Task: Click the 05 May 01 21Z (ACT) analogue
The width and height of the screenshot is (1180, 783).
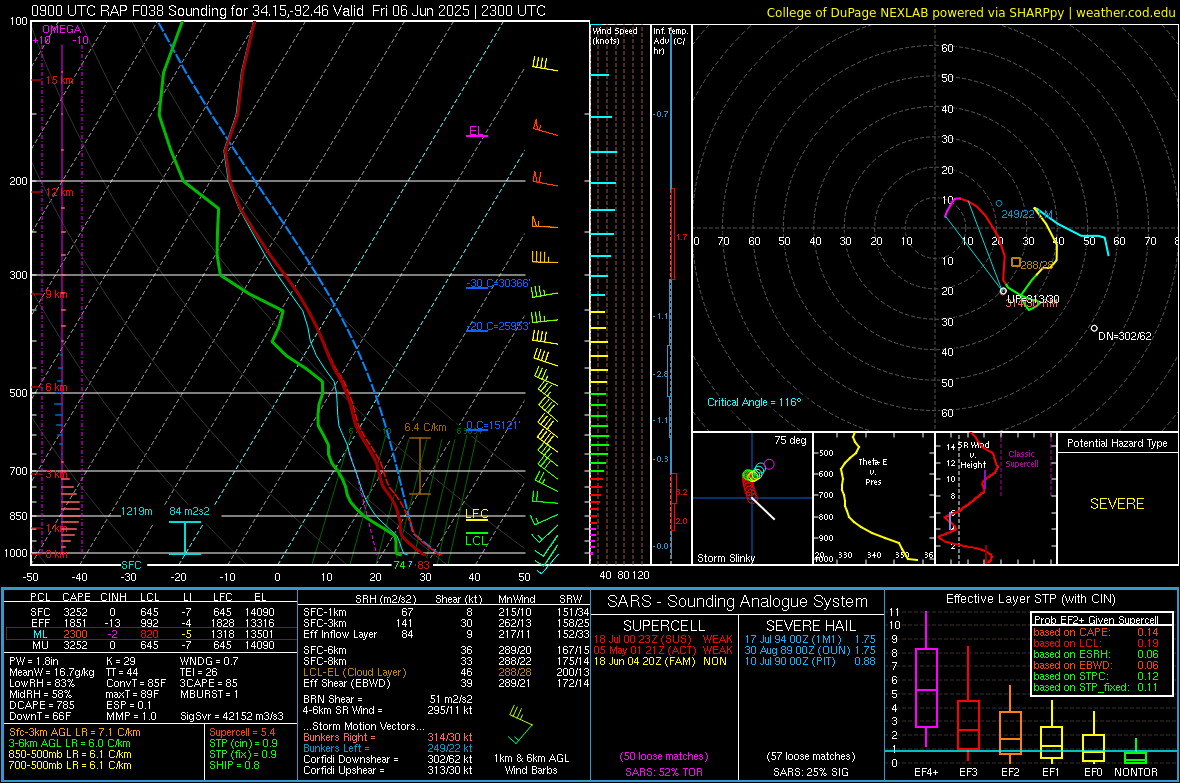Action: click(645, 650)
